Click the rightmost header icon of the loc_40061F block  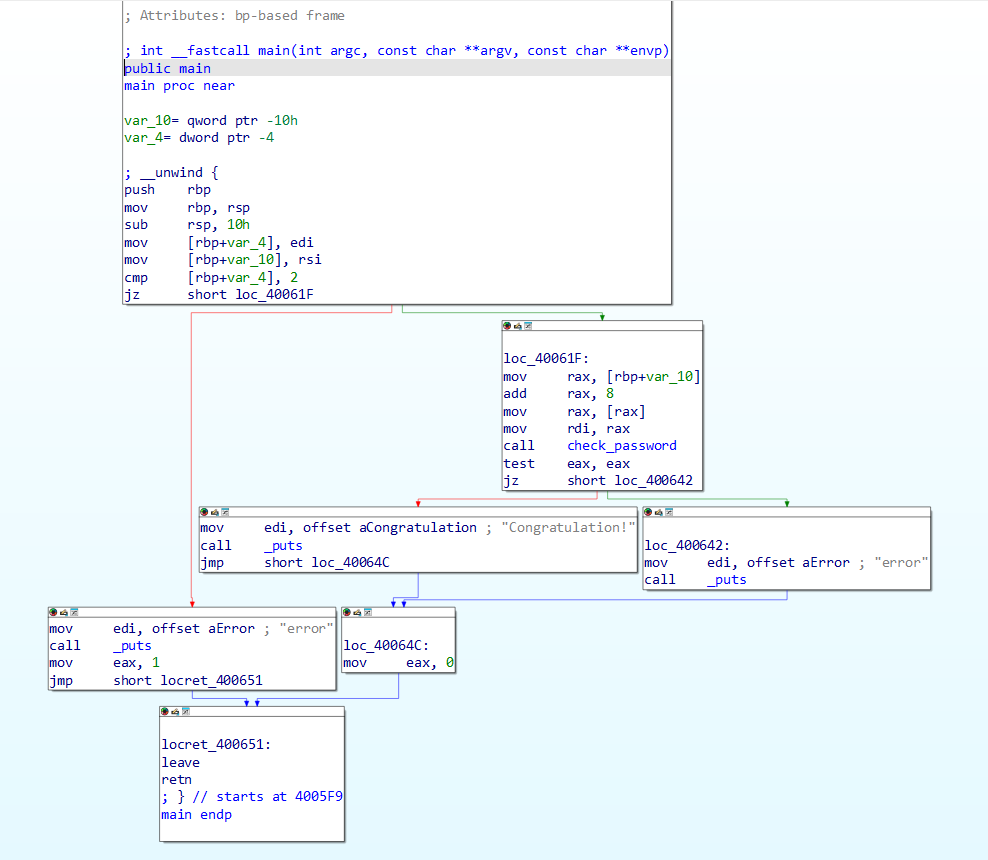528,326
